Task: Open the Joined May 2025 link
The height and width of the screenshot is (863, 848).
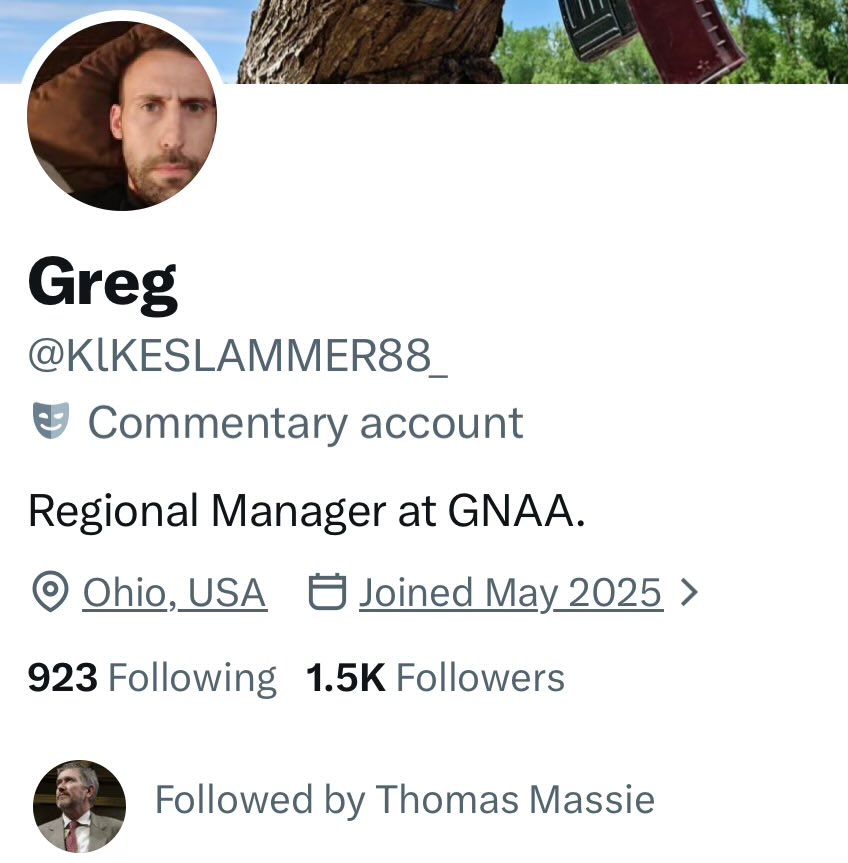Action: (511, 593)
